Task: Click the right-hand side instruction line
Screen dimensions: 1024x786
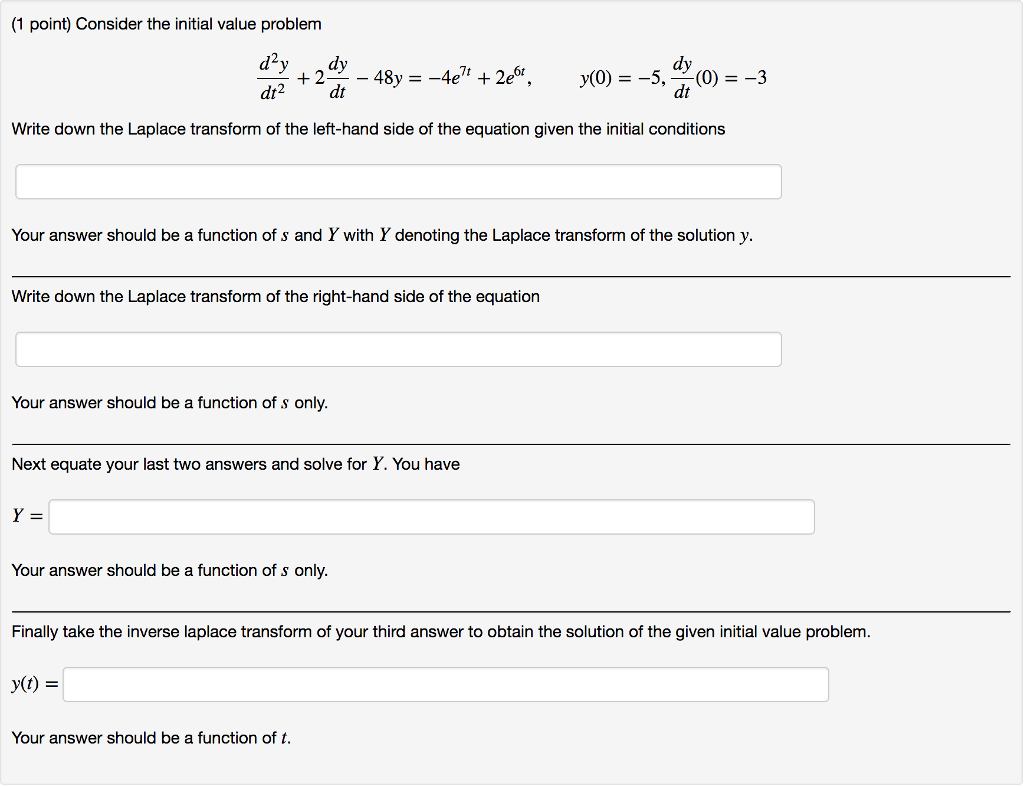Action: point(275,296)
